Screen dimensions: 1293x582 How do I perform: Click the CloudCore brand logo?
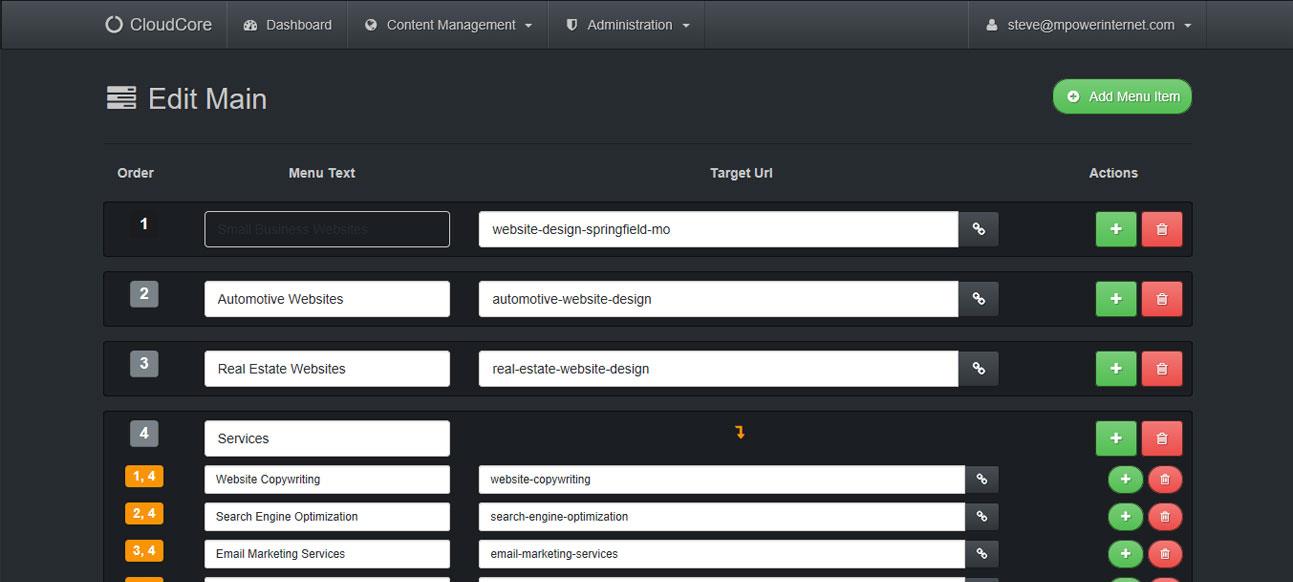pos(159,25)
